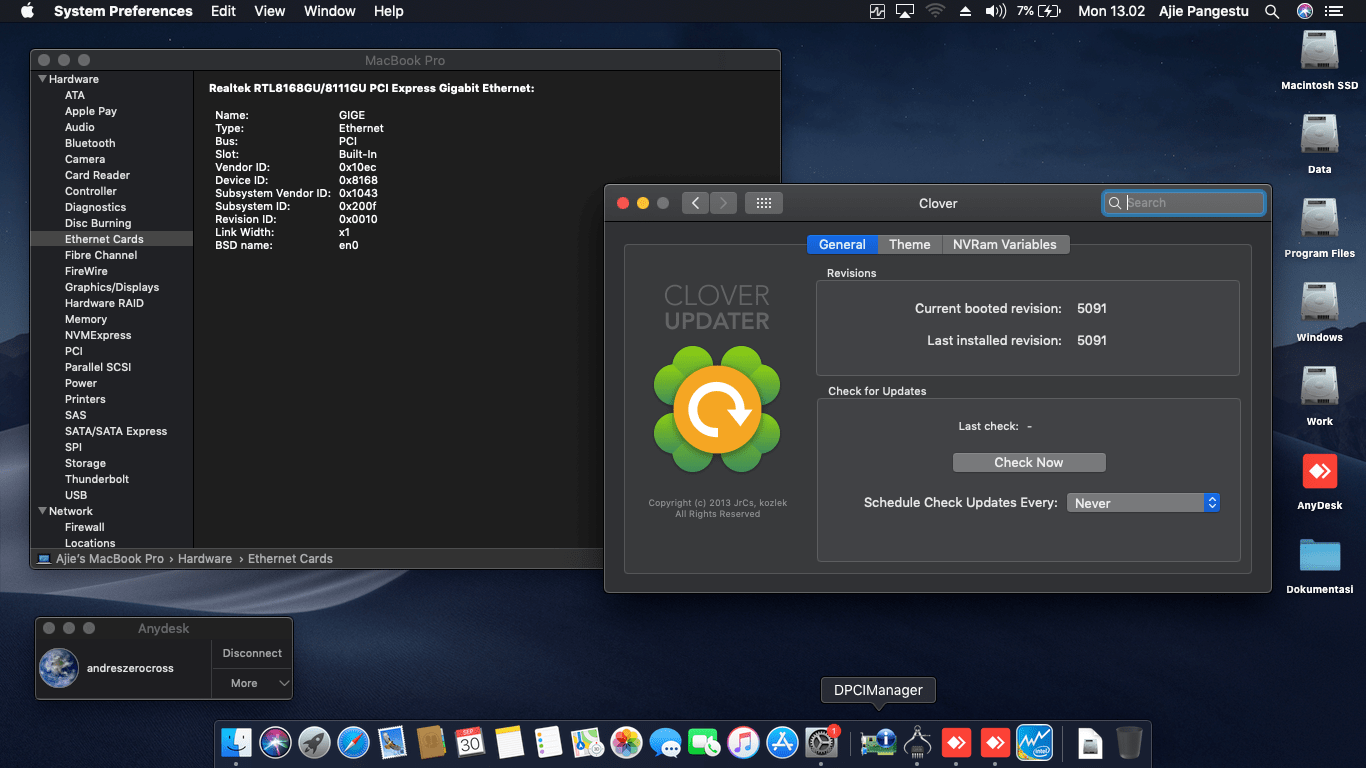1366x768 pixels.
Task: Collapse the Hardware section triangle
Action: 42,79
